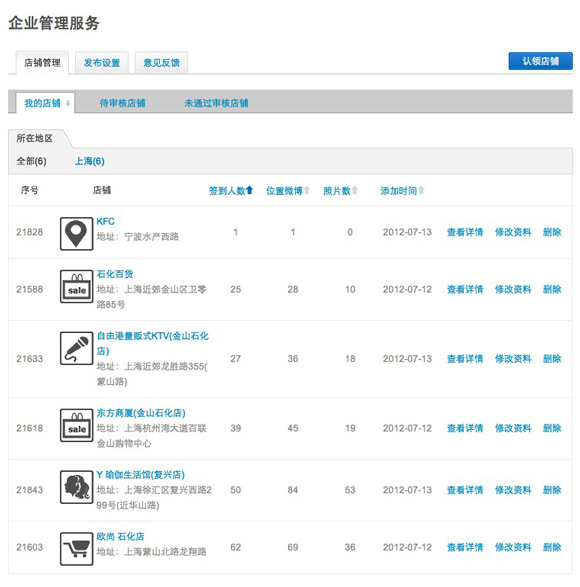Click the 认领店铺 button
This screenshot has width=580, height=587.
click(540, 61)
